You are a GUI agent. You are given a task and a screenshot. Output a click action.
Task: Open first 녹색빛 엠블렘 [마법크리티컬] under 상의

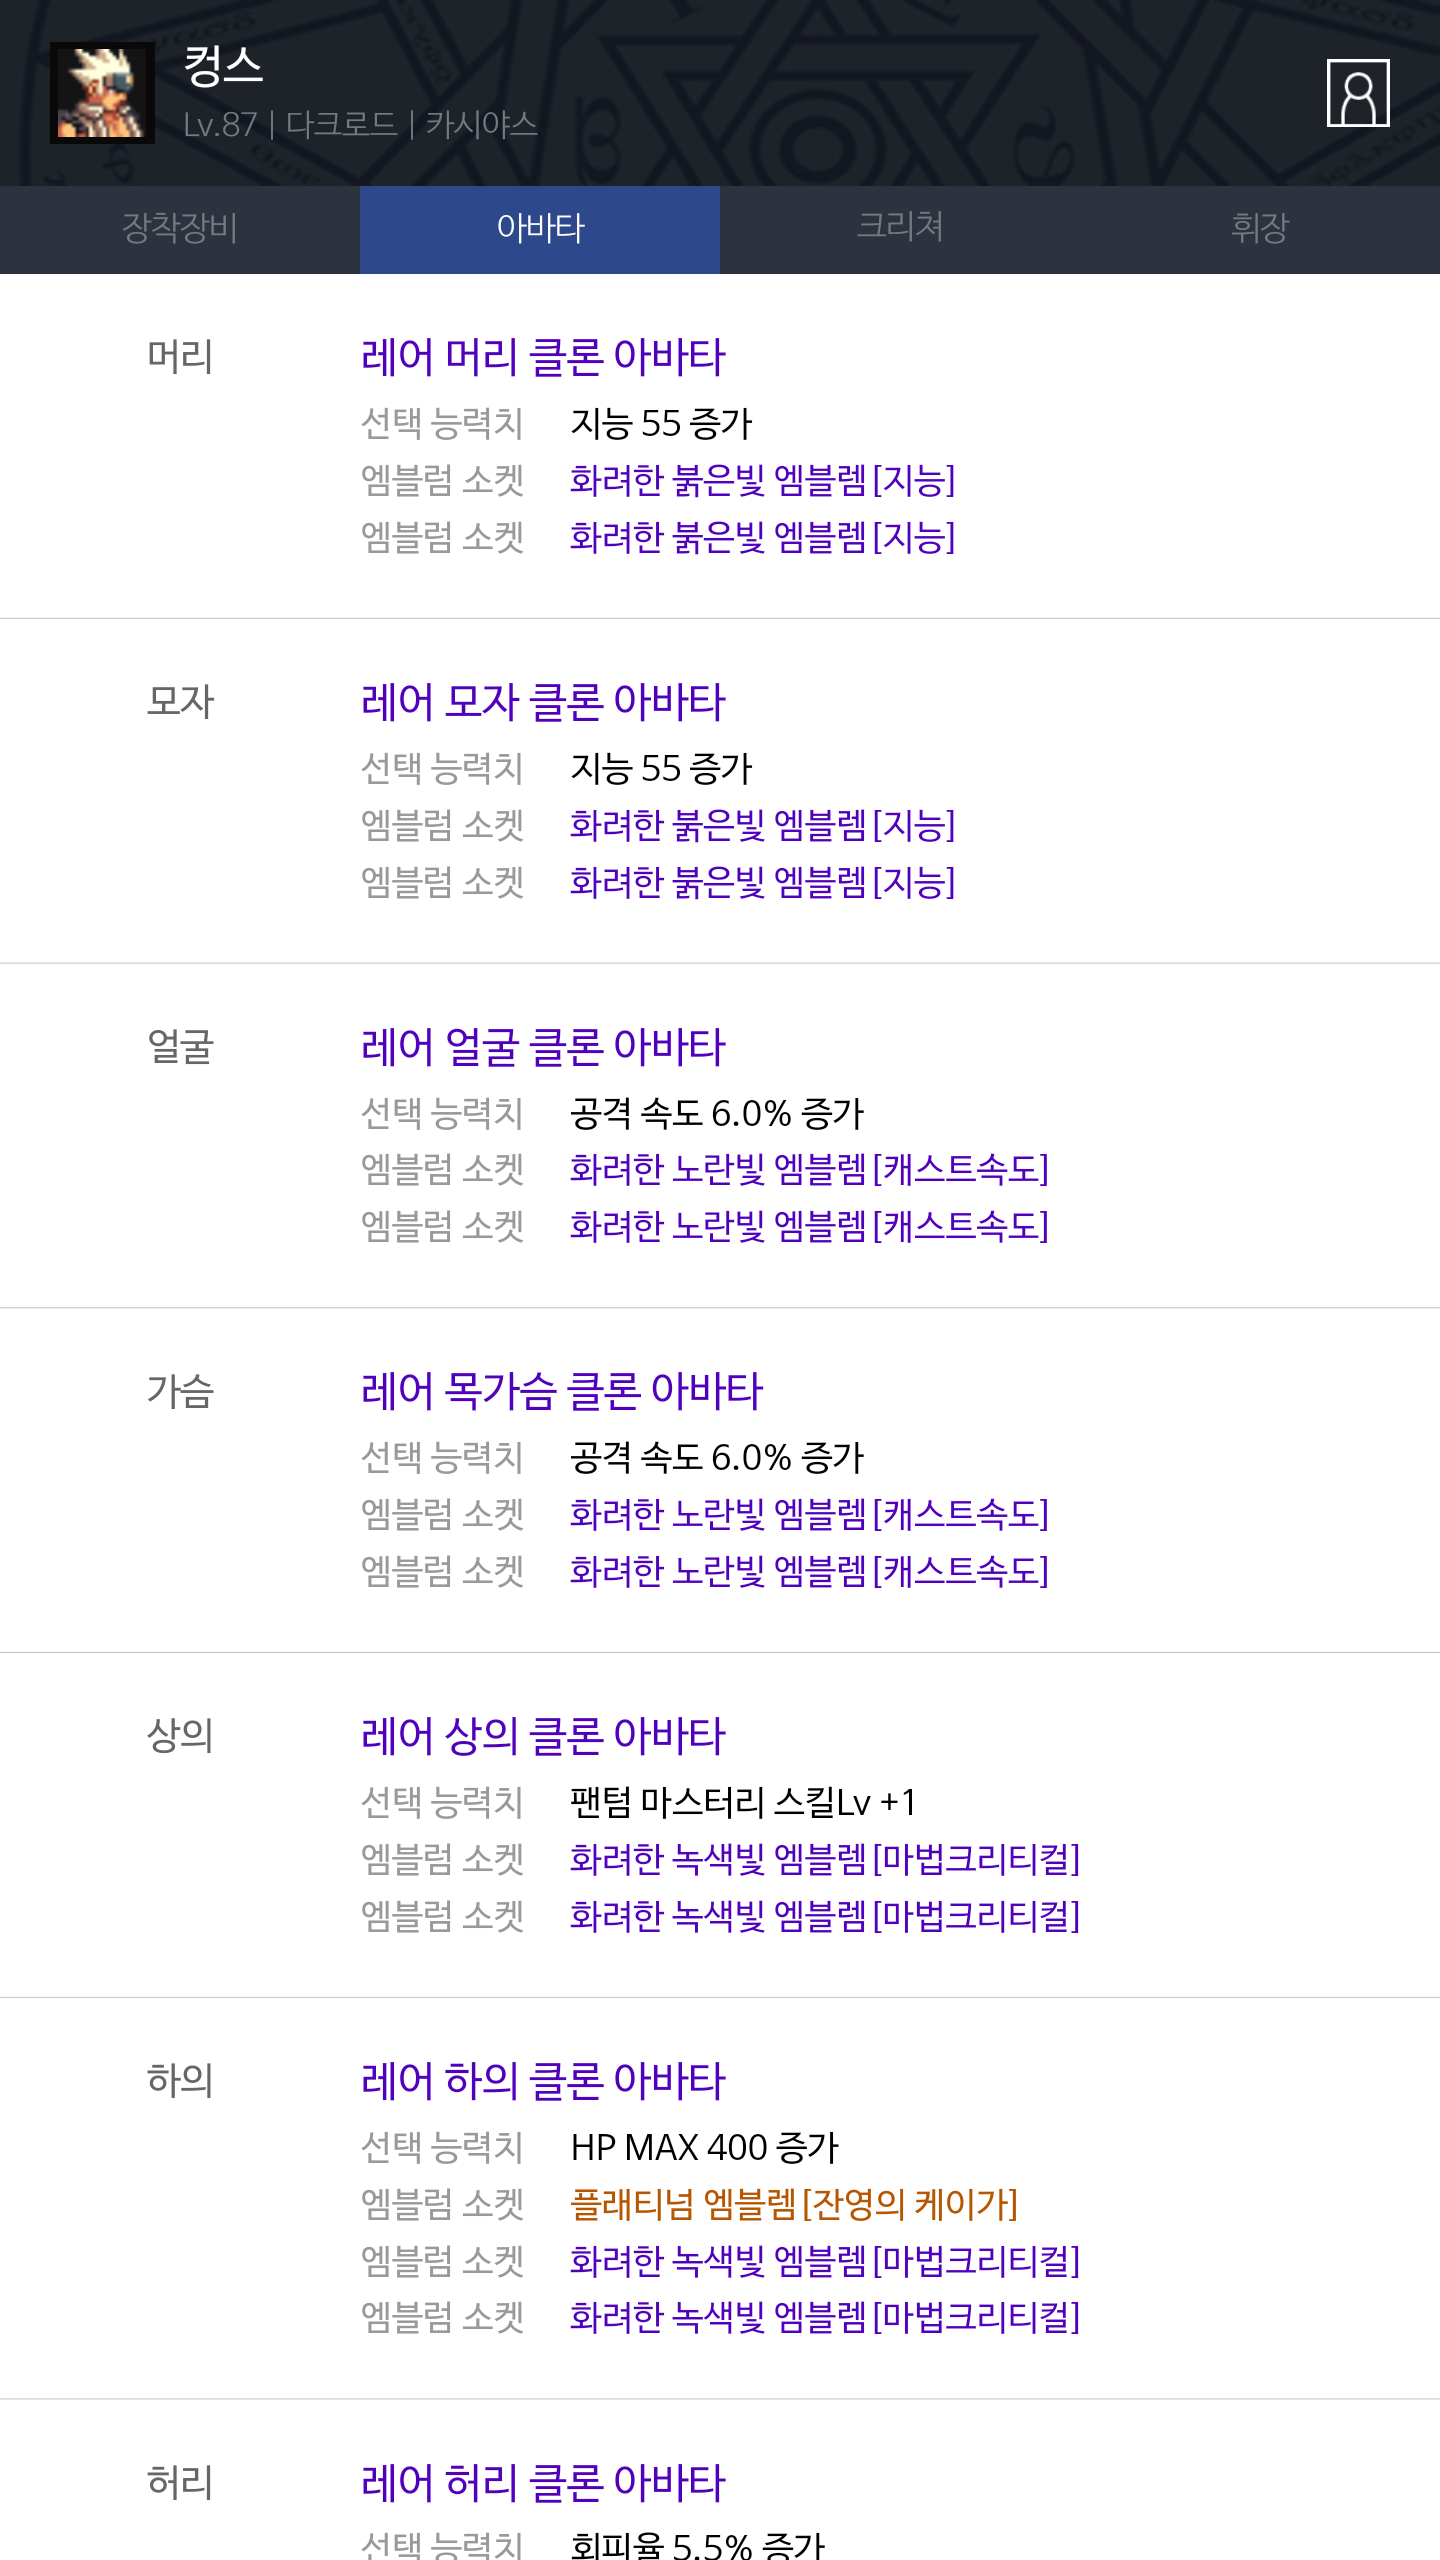coord(825,1859)
